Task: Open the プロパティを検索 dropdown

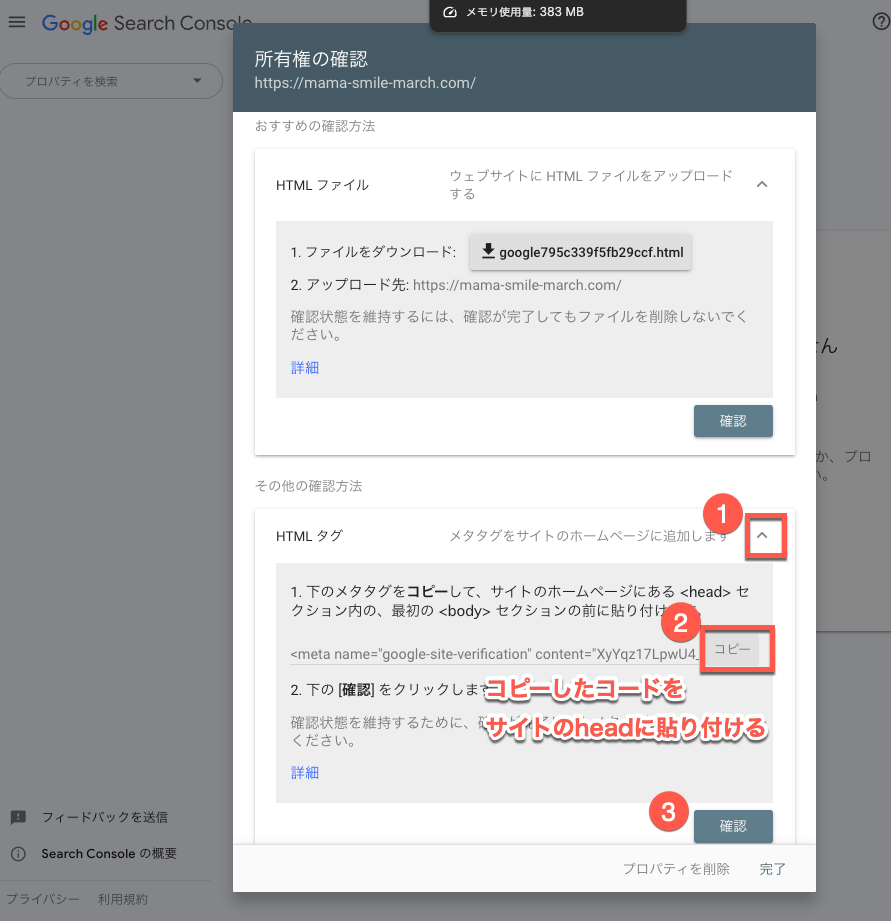Action: click(x=111, y=81)
